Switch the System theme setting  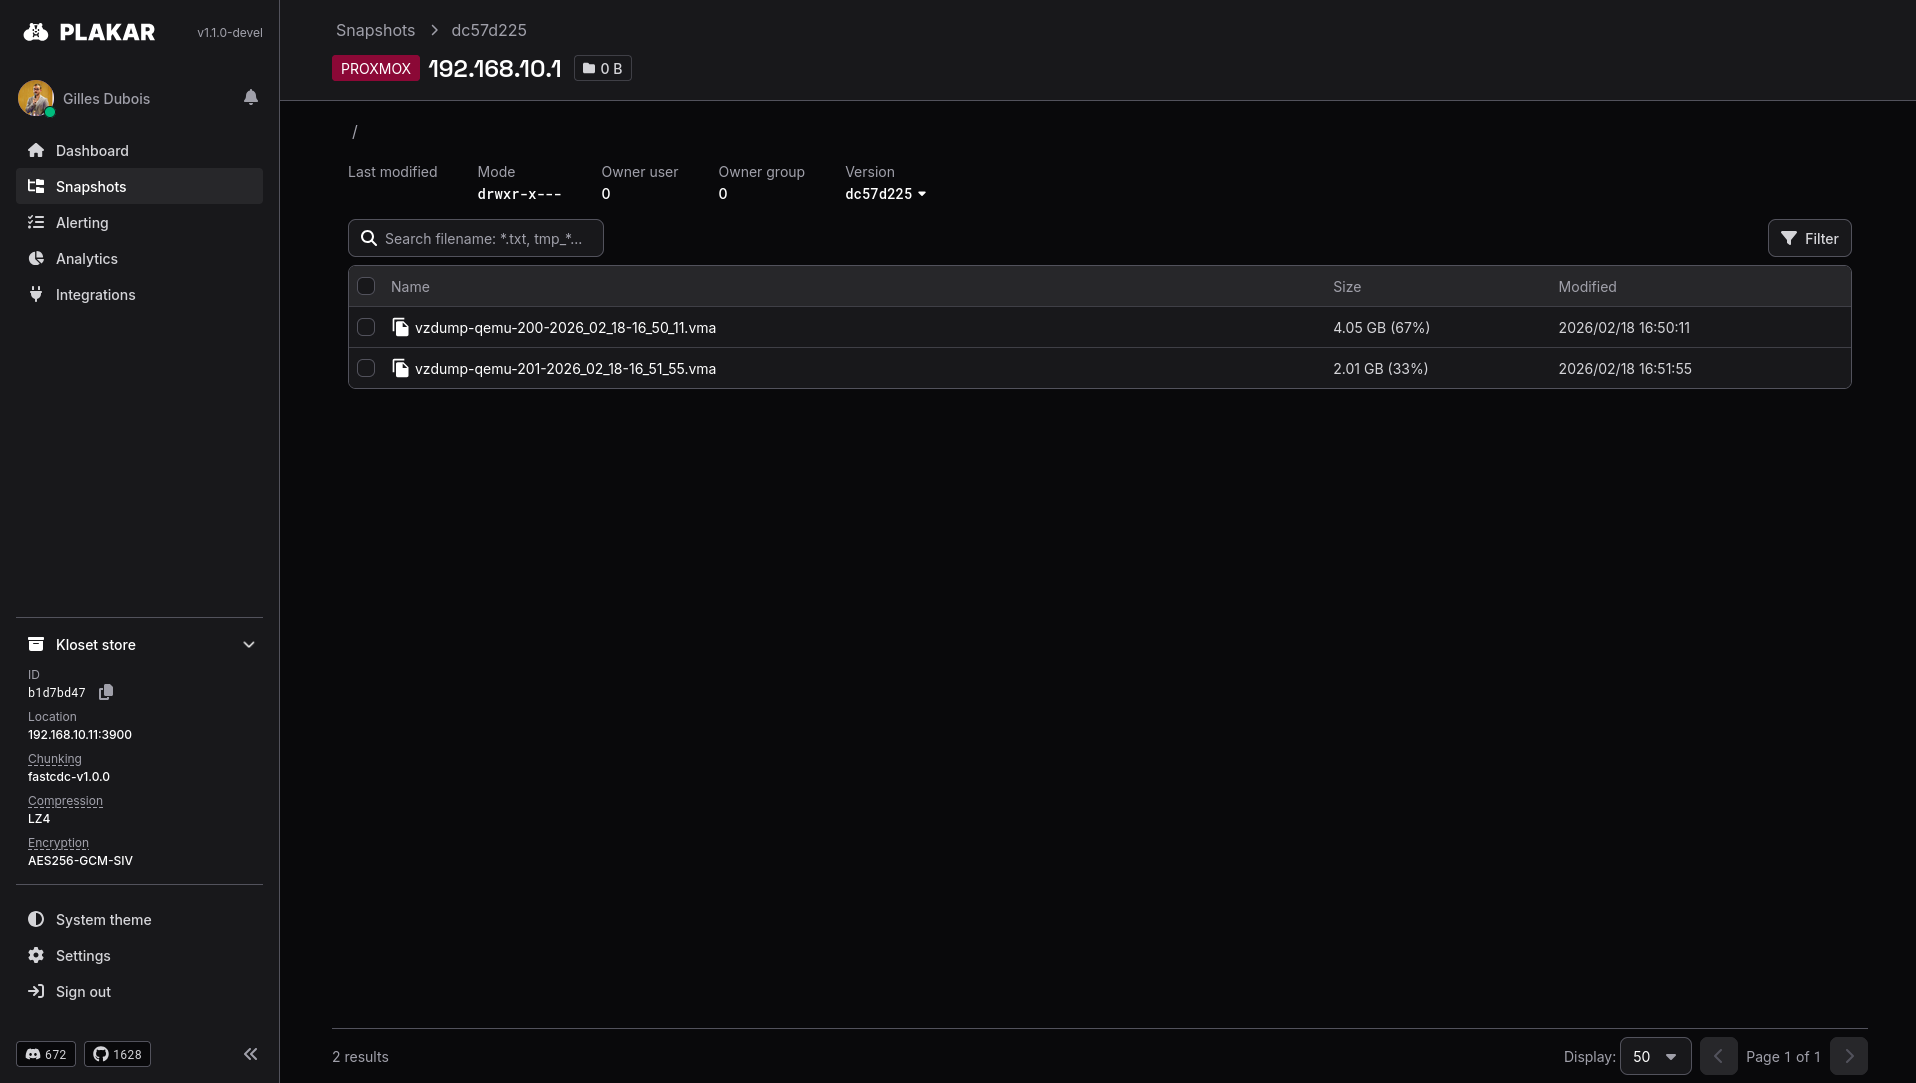(x=103, y=920)
